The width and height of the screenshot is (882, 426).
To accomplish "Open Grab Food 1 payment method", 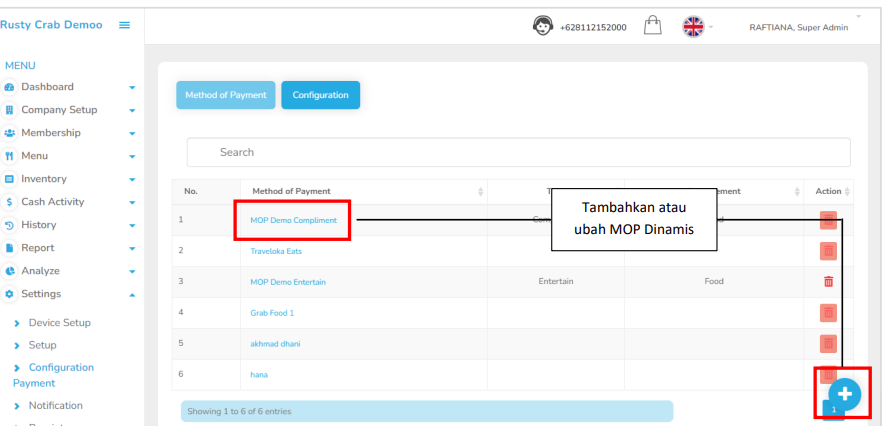I will coord(272,313).
